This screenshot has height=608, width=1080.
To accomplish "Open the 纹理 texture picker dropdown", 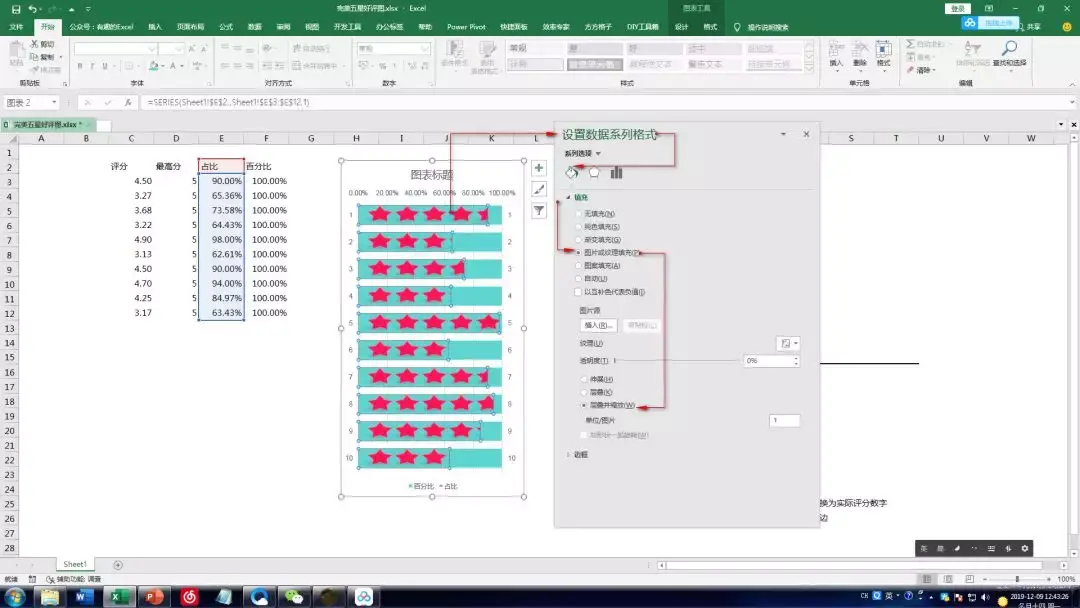I will [788, 343].
